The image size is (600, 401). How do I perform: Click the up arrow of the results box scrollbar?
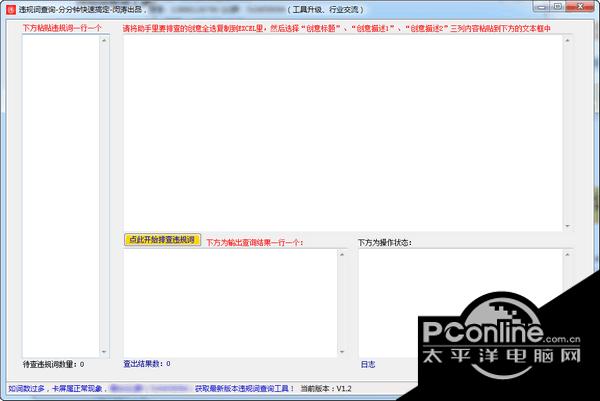(x=342, y=254)
